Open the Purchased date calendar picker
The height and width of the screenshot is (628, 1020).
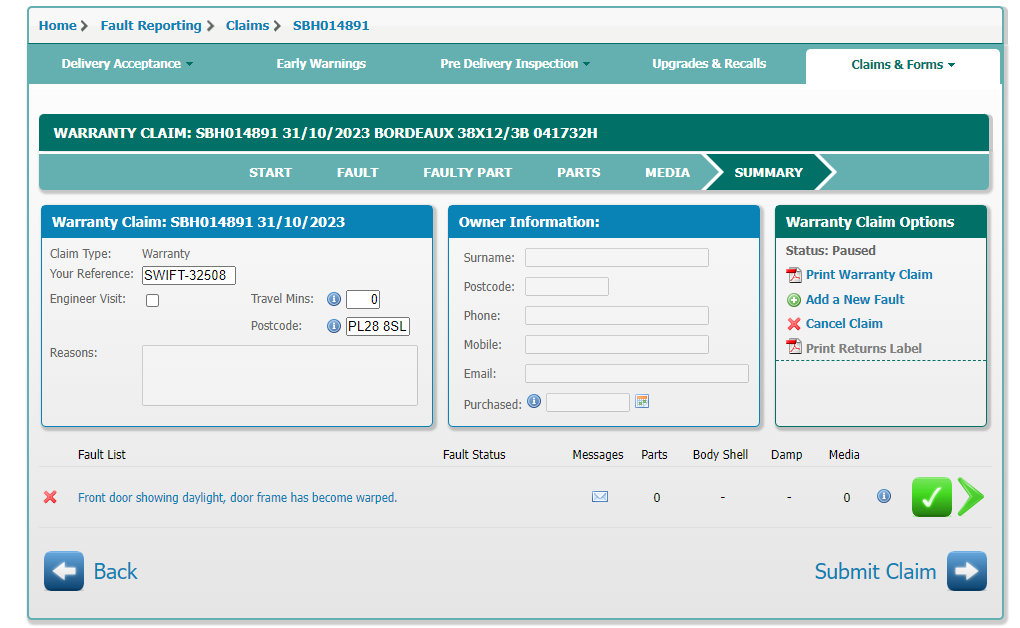[642, 402]
